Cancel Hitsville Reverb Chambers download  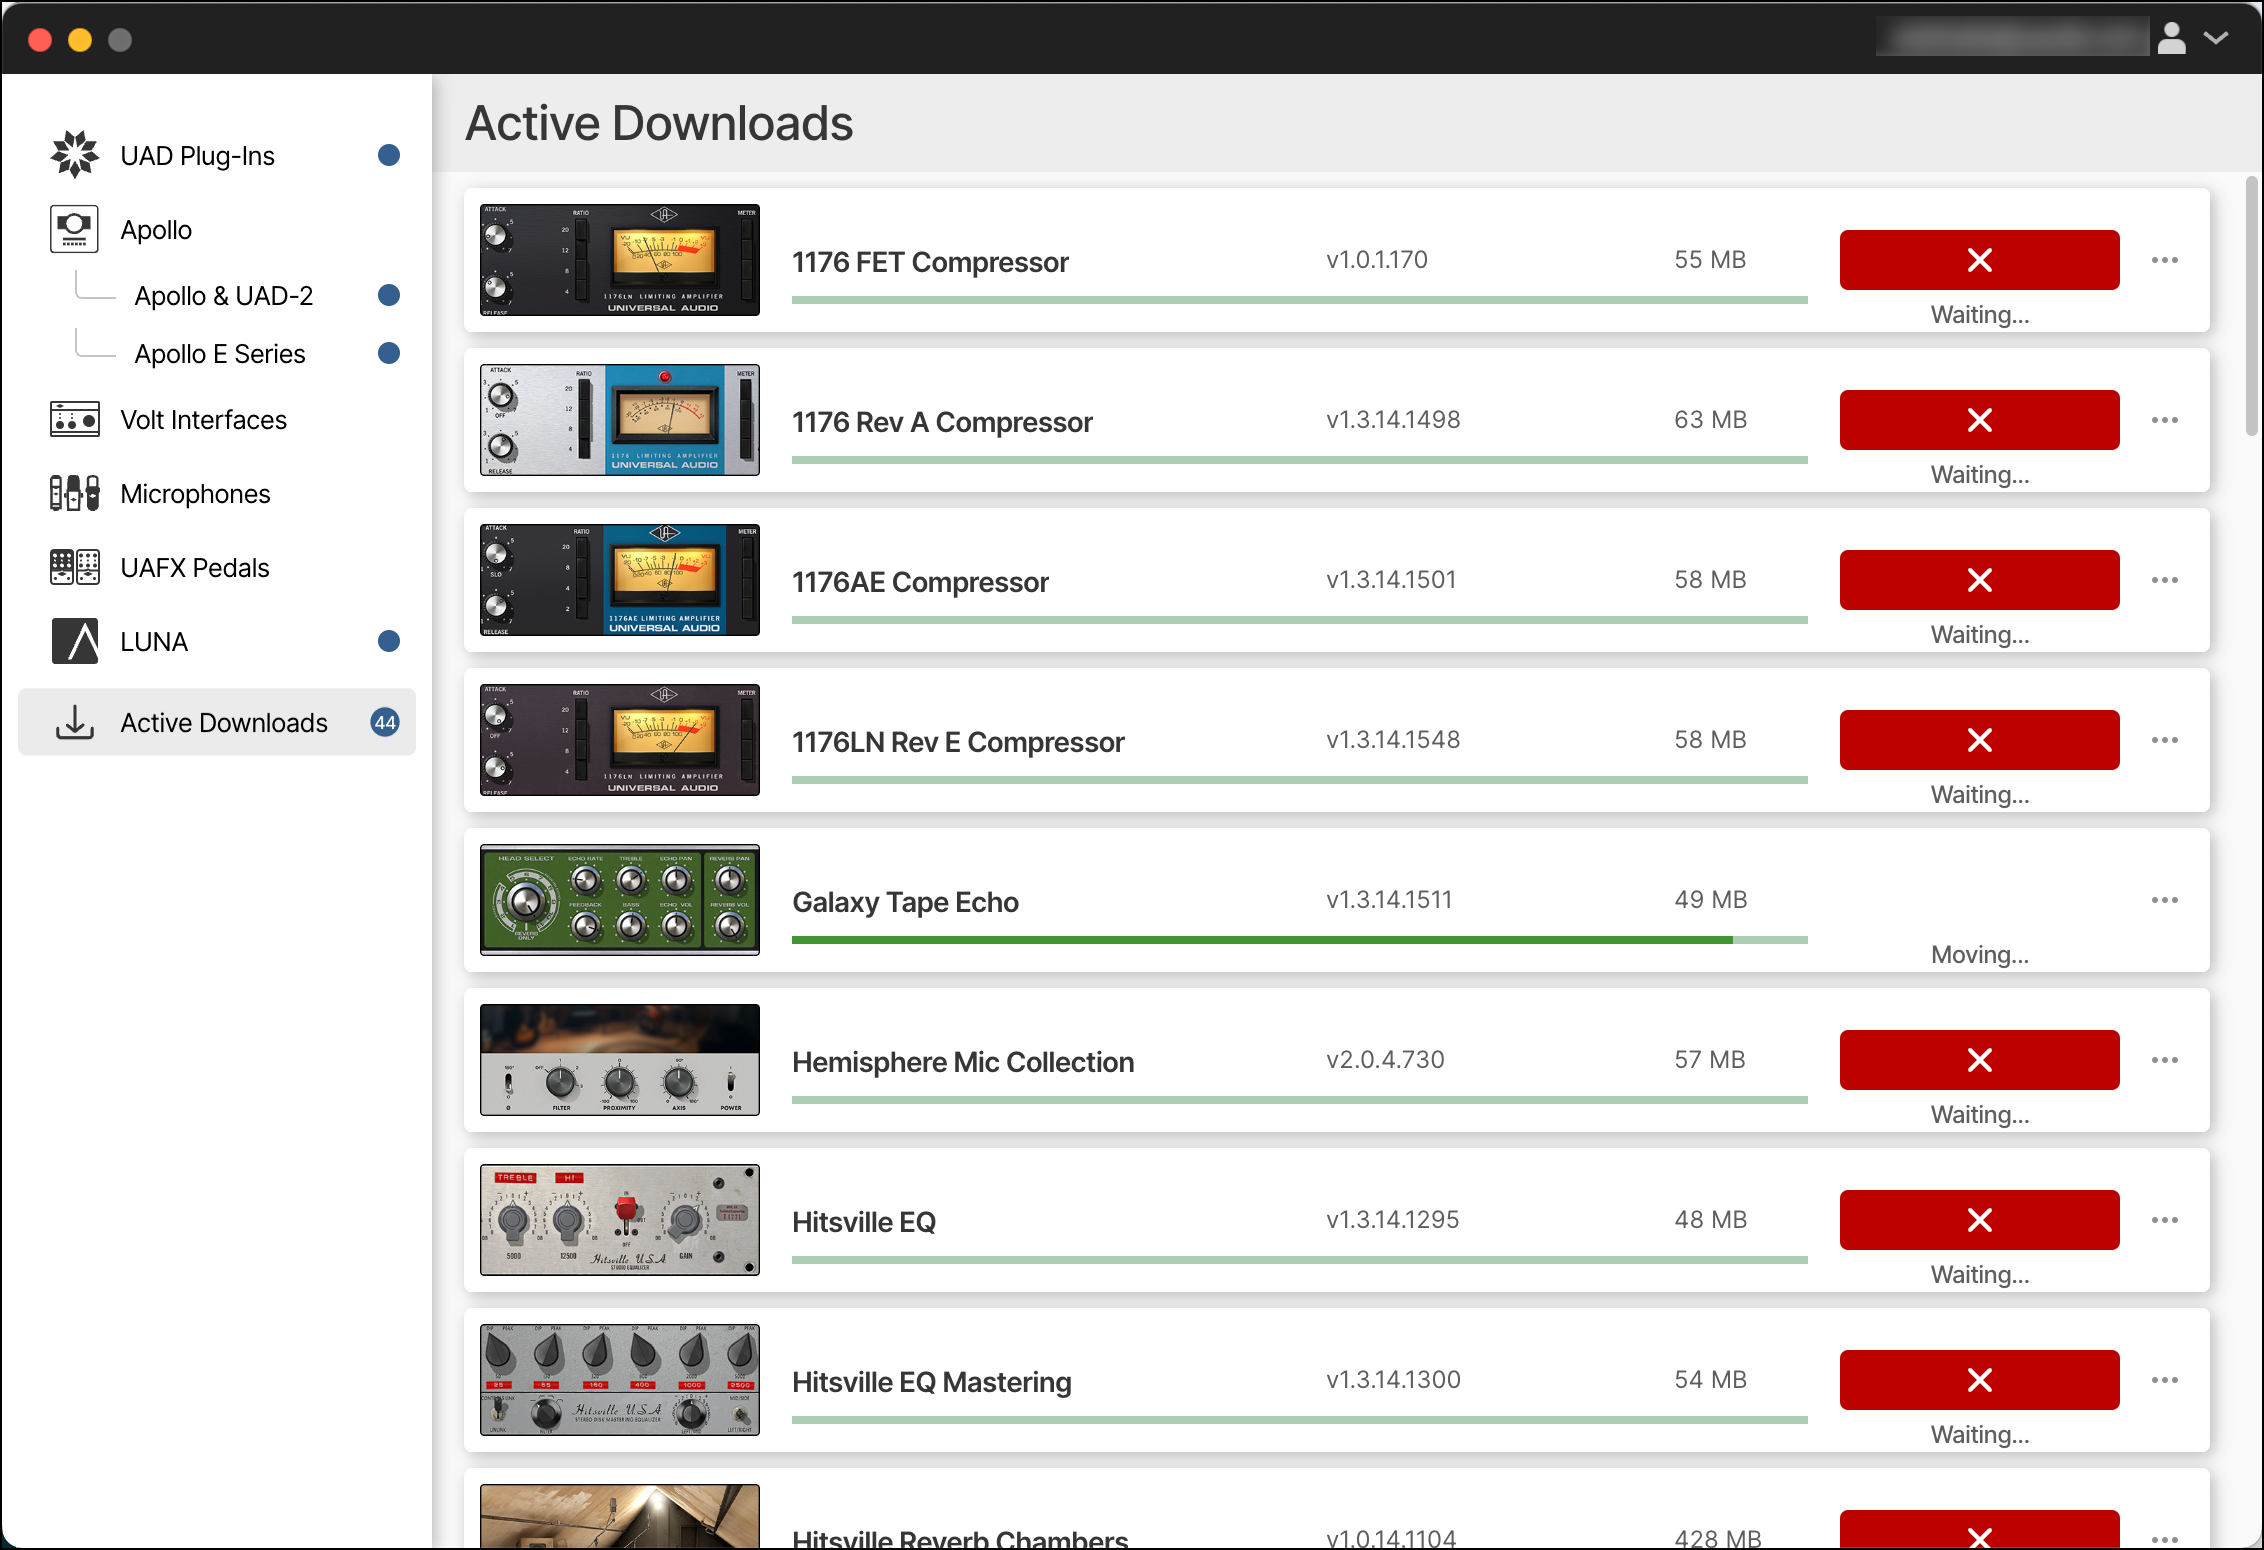click(1979, 1530)
